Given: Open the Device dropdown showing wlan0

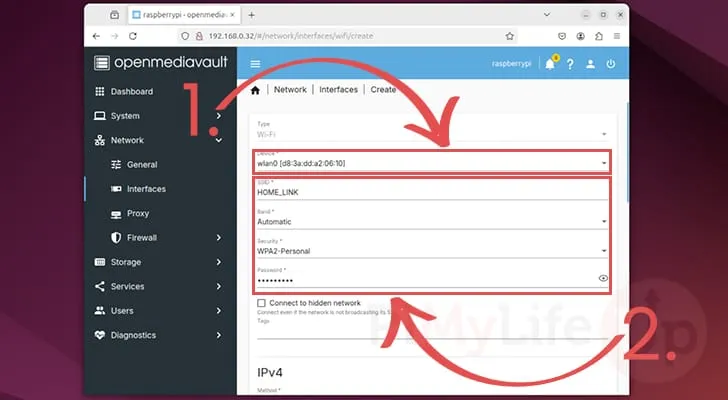Looking at the screenshot, I should [432, 163].
